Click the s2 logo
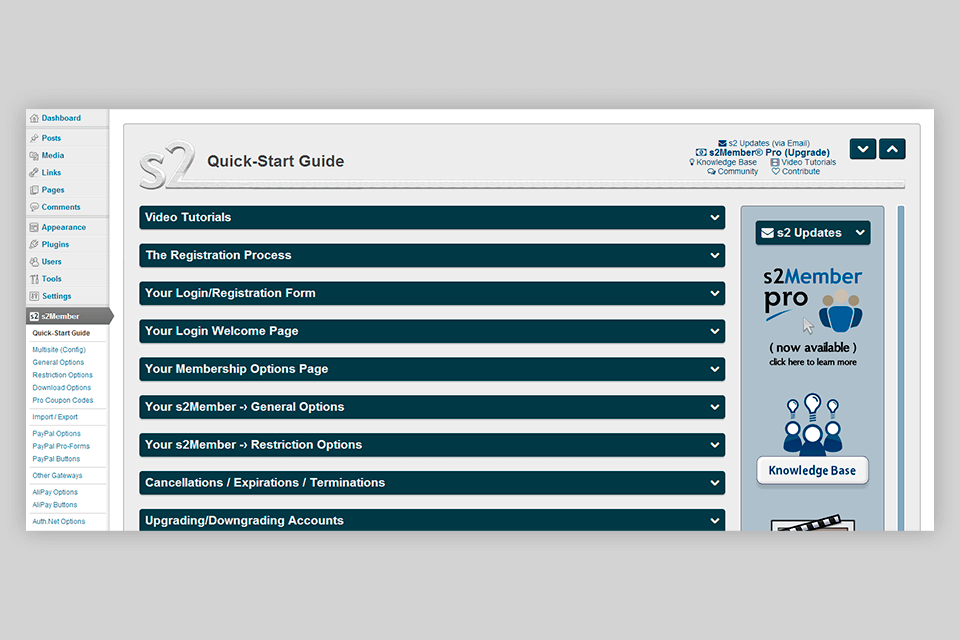Screen dimensions: 960x640 pyautogui.click(x=168, y=164)
